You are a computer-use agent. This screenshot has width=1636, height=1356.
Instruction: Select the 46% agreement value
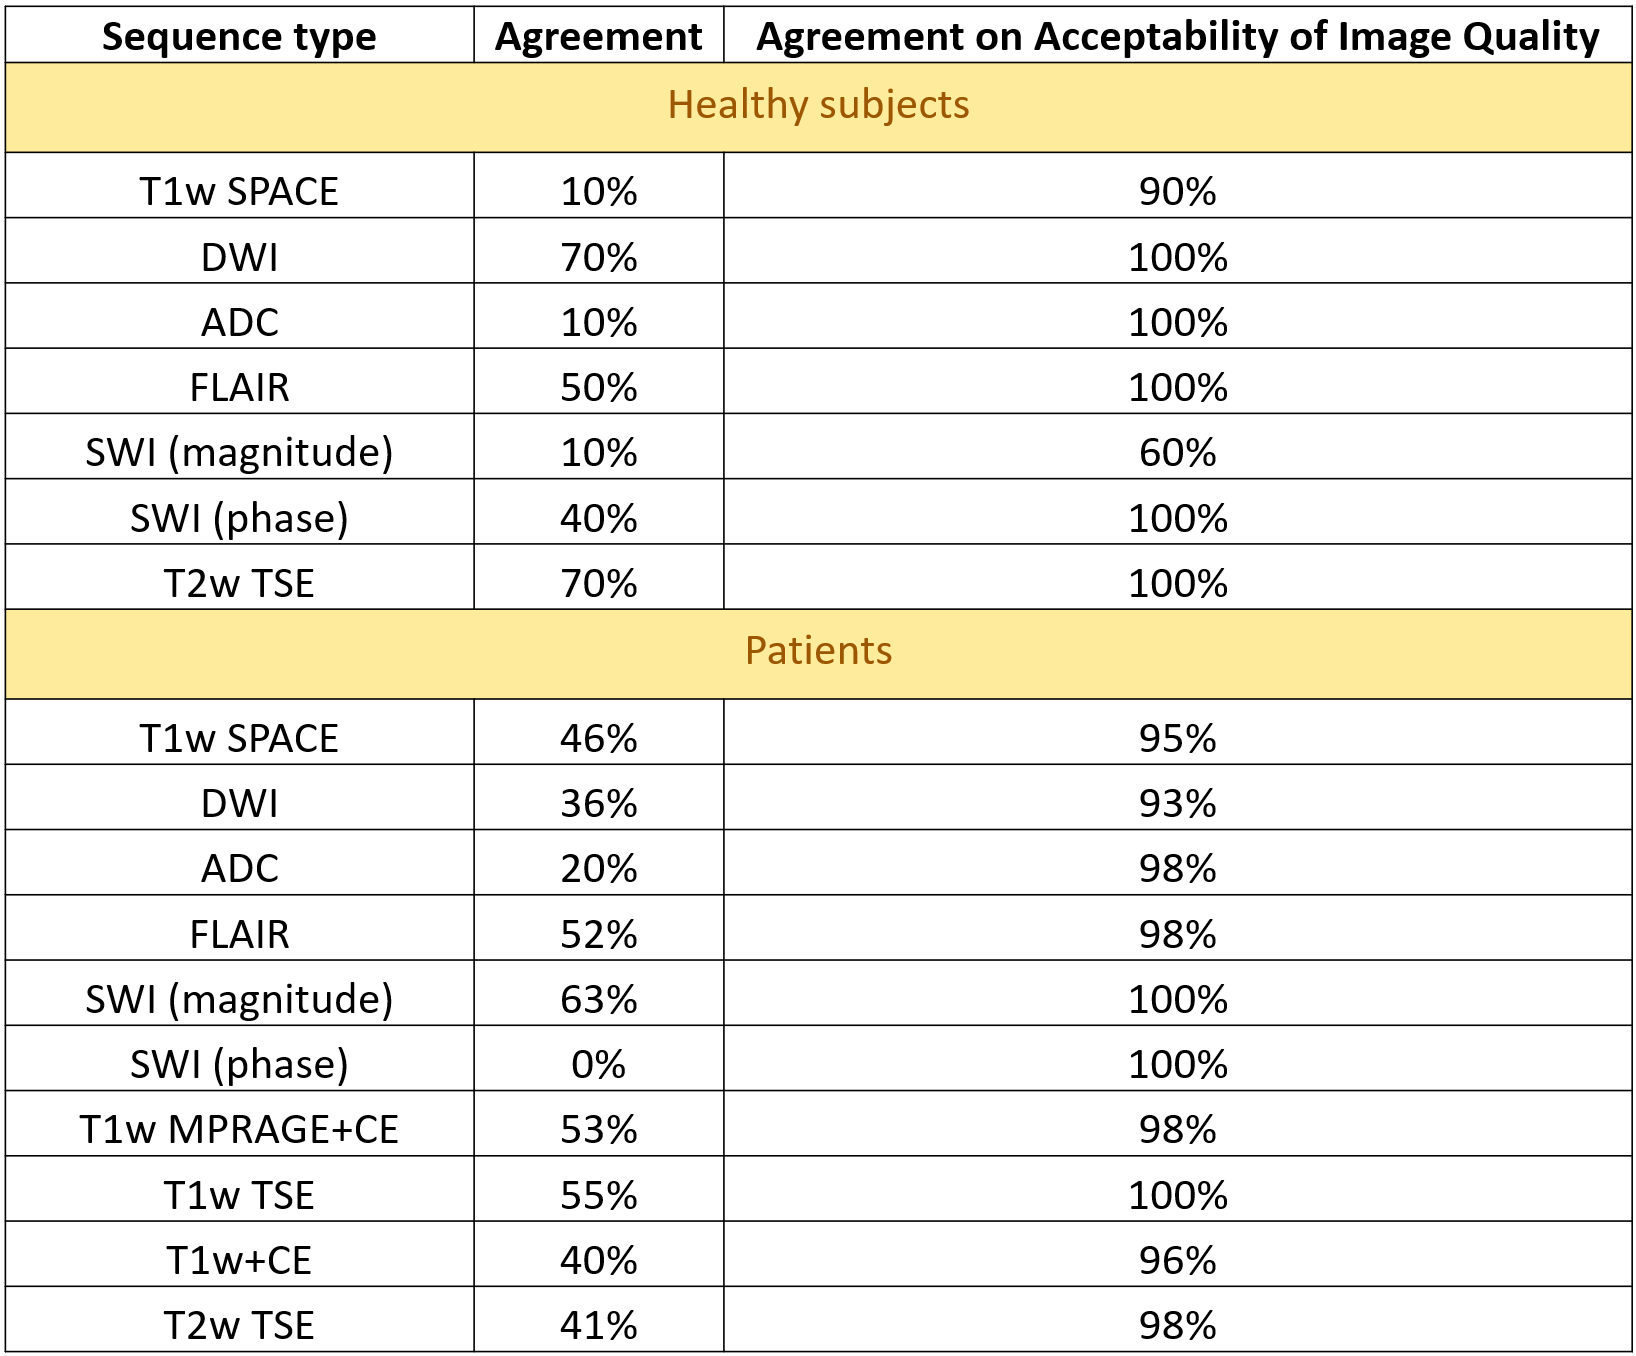point(598,738)
